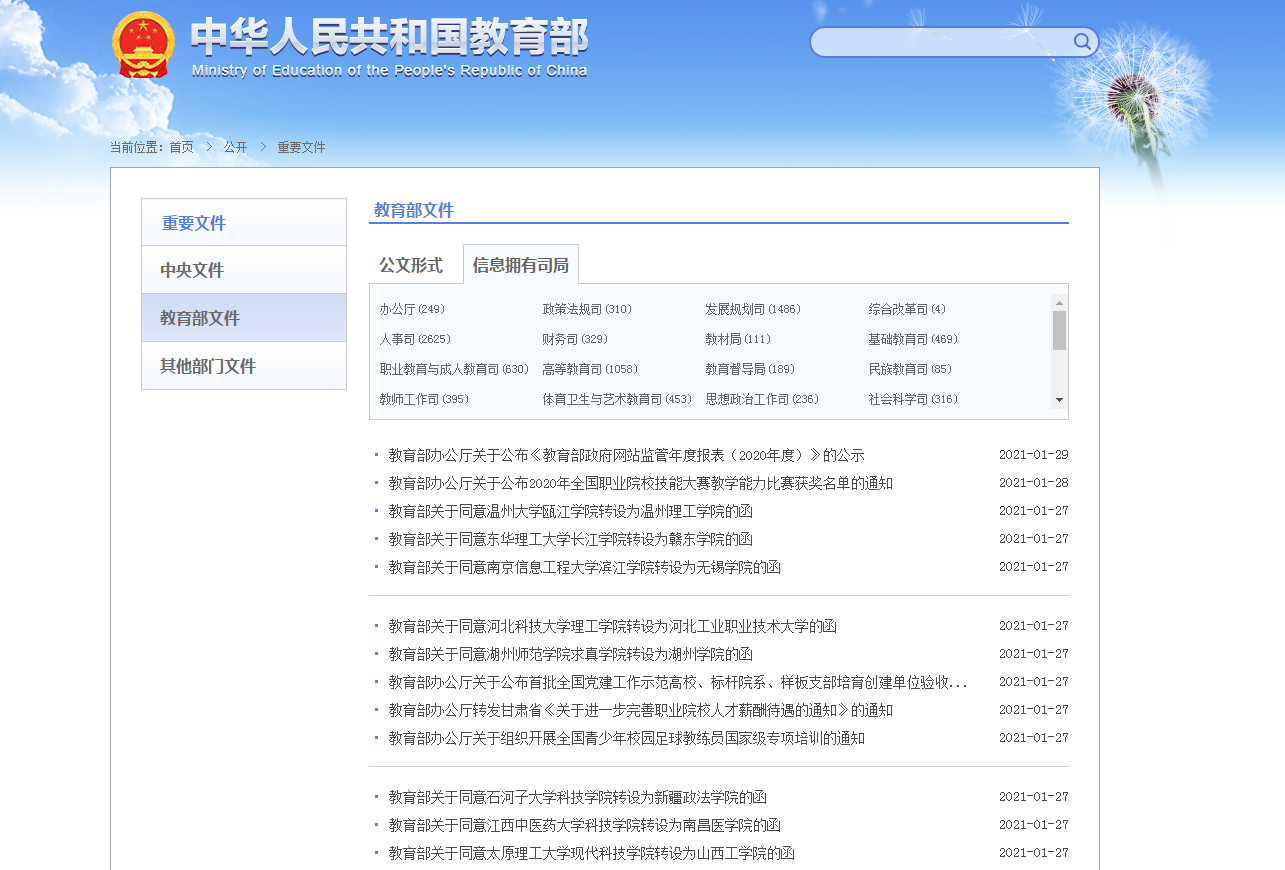Filter by 综合改革司 (4)
This screenshot has width=1285, height=870.
click(907, 310)
